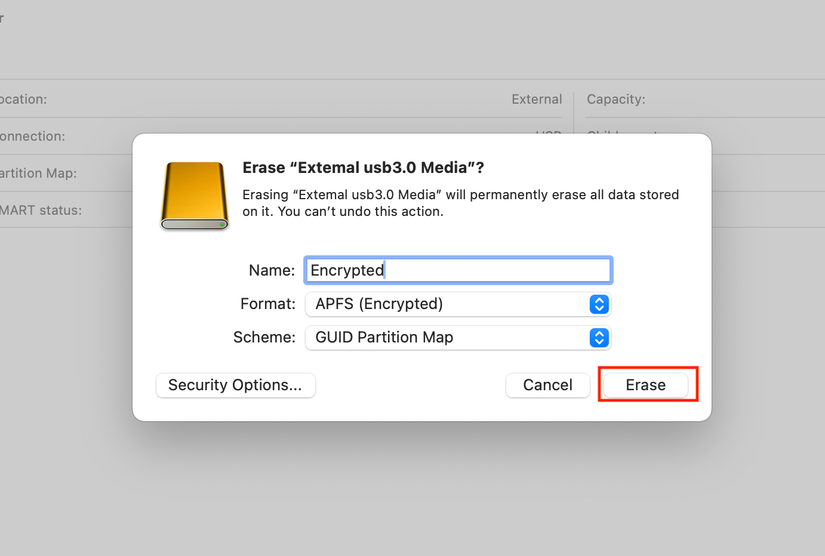Click the Connection row label behind dialog
Screen dimensions: 825x556
click(32, 136)
